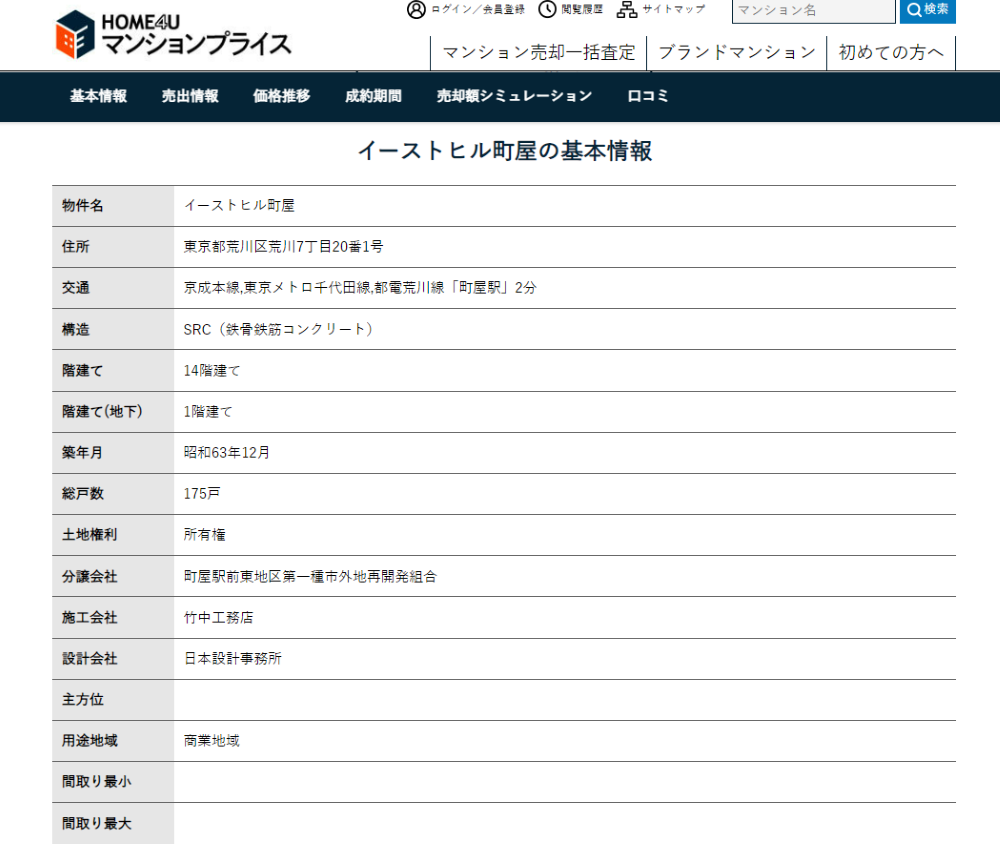The image size is (1000, 844).
Task: Click the 設計会社 row label
Action: 89,658
